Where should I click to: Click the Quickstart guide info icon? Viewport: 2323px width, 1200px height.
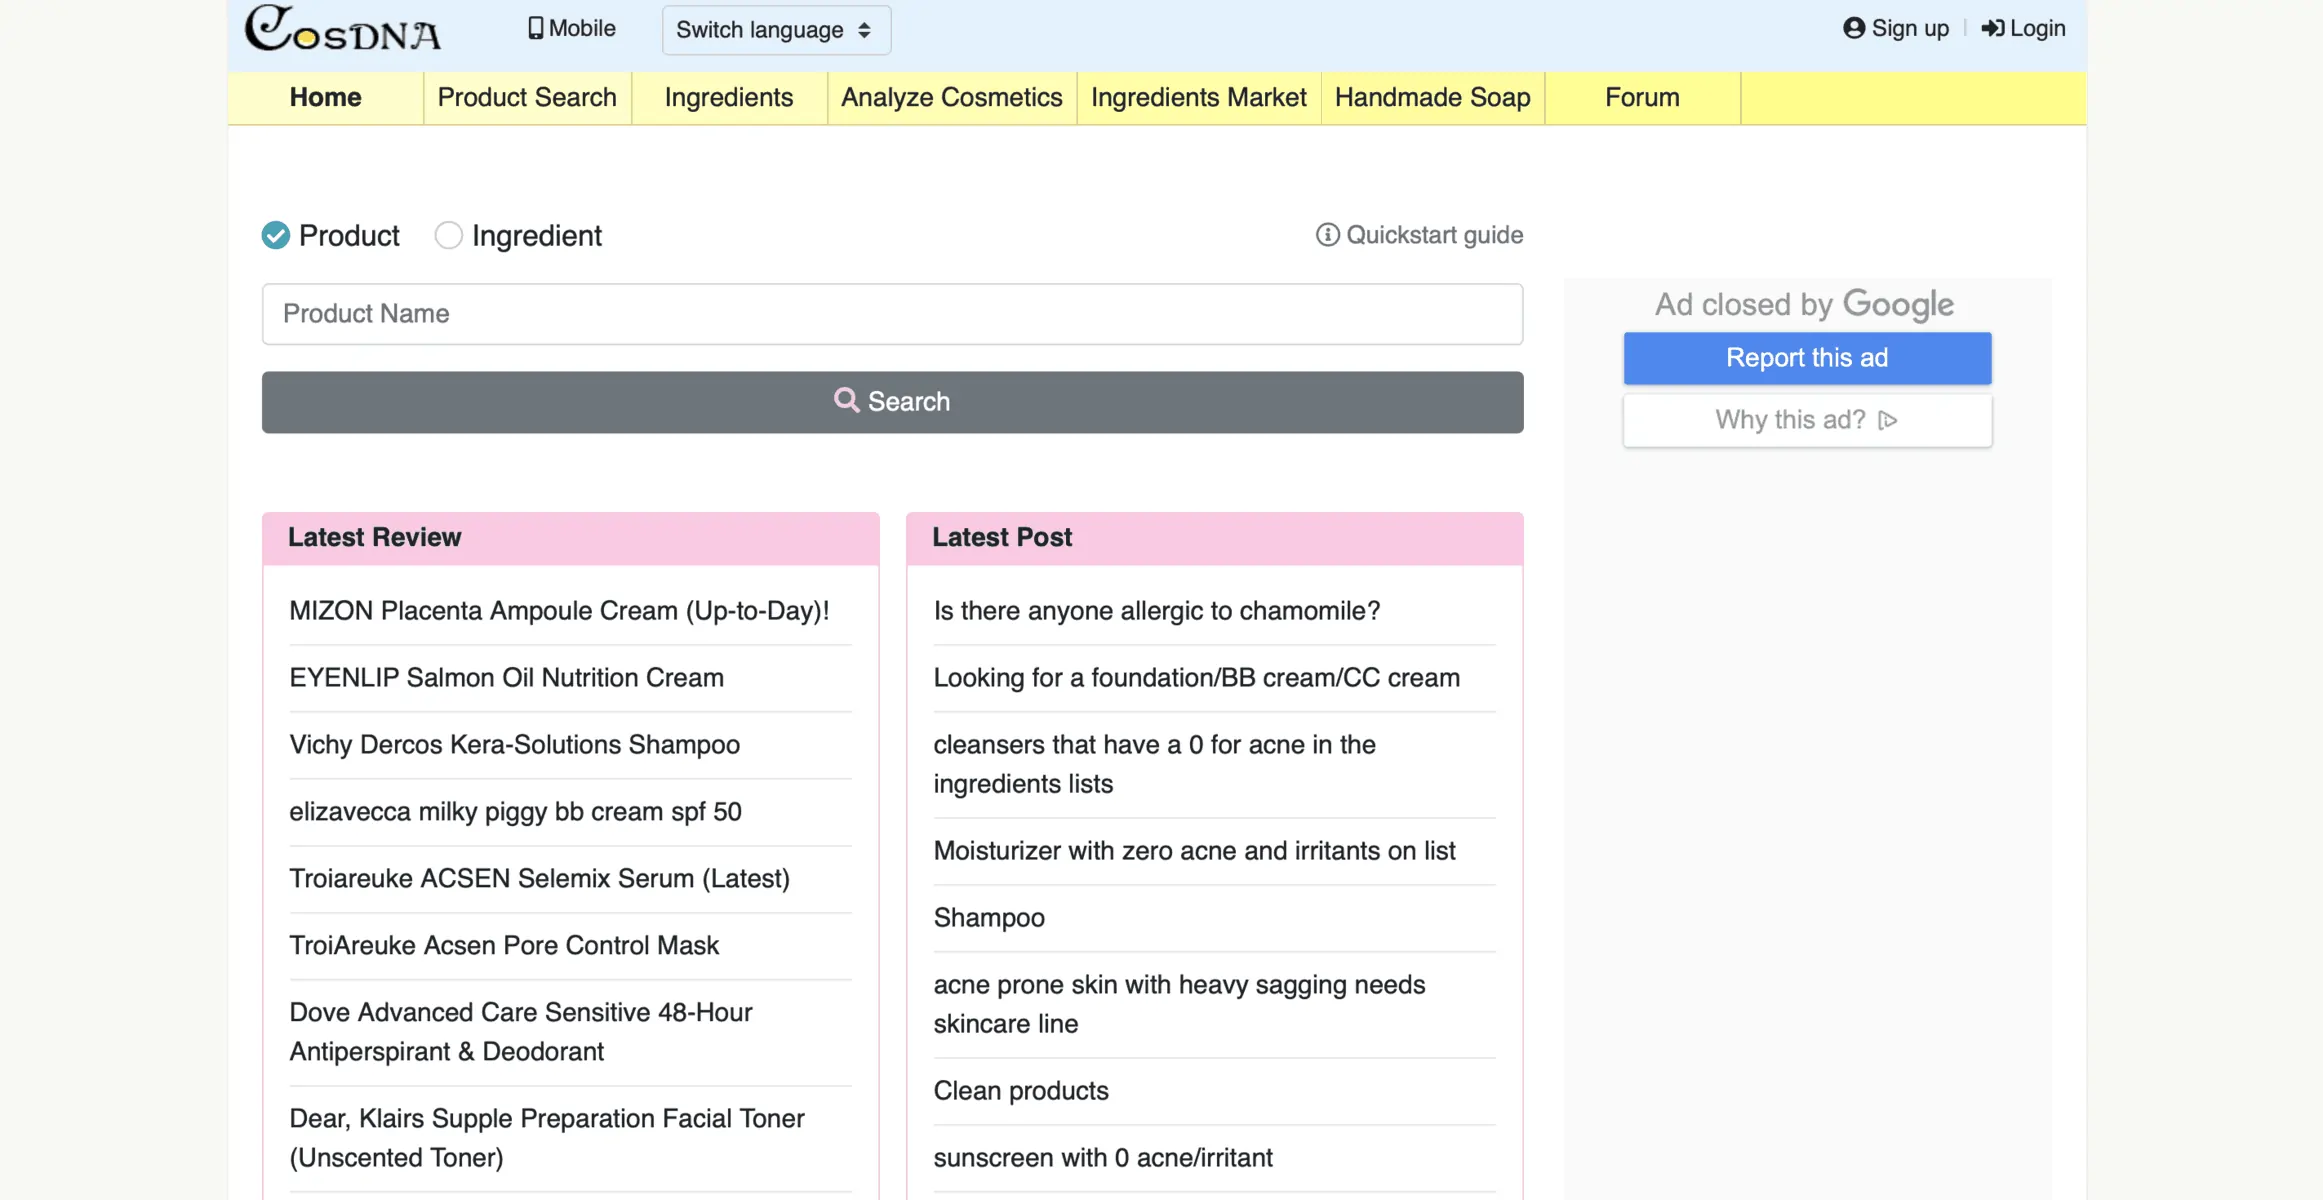1327,235
